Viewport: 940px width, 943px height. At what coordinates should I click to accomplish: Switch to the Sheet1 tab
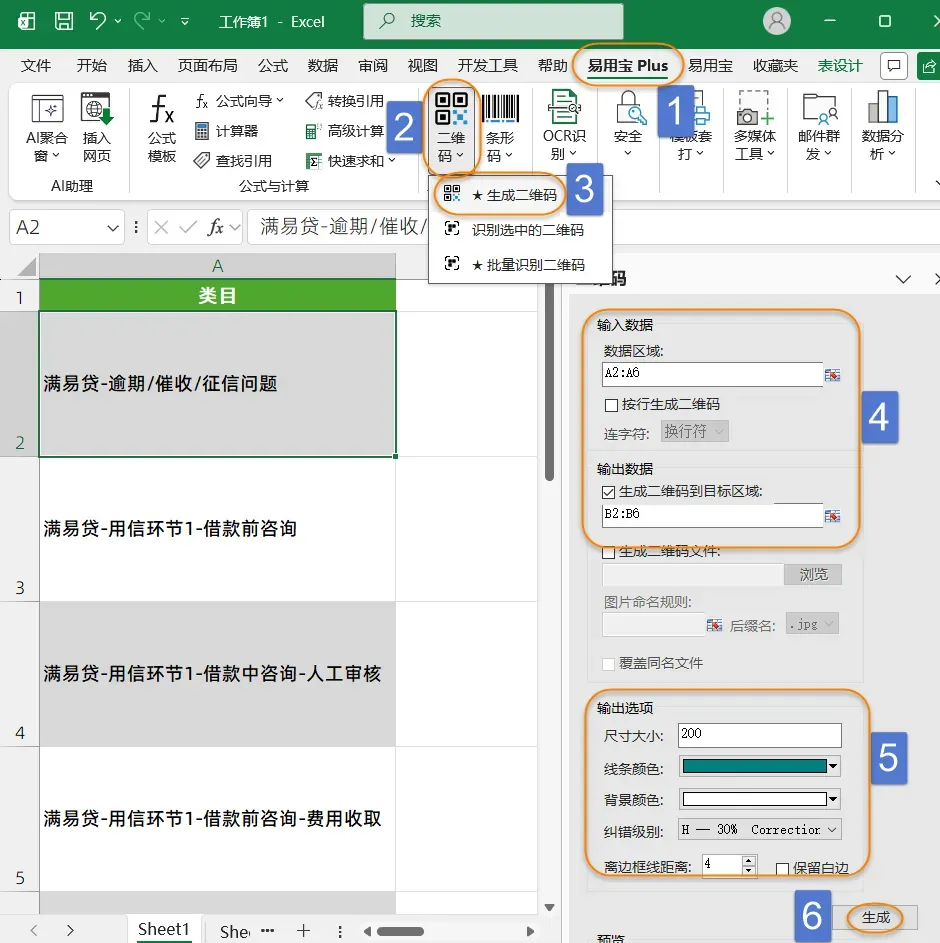click(x=164, y=929)
